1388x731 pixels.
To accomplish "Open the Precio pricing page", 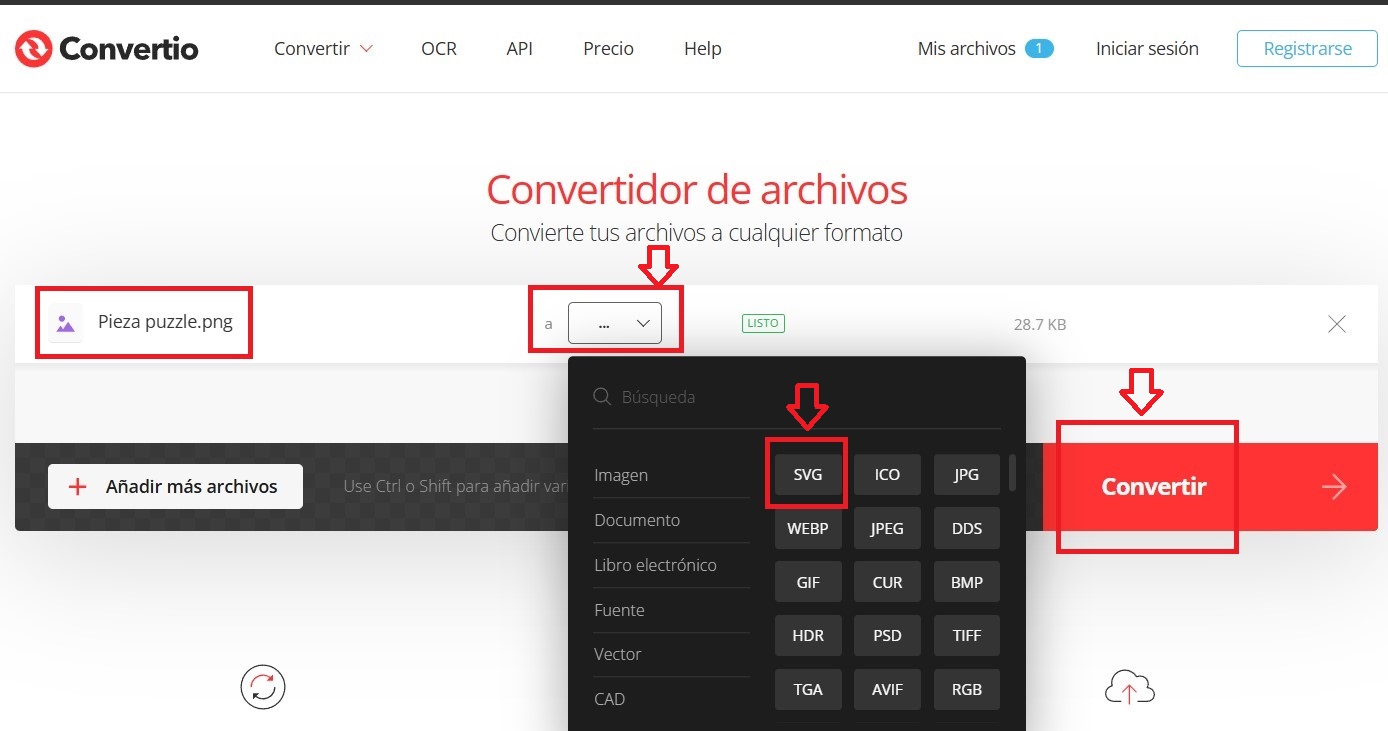I will click(x=608, y=48).
